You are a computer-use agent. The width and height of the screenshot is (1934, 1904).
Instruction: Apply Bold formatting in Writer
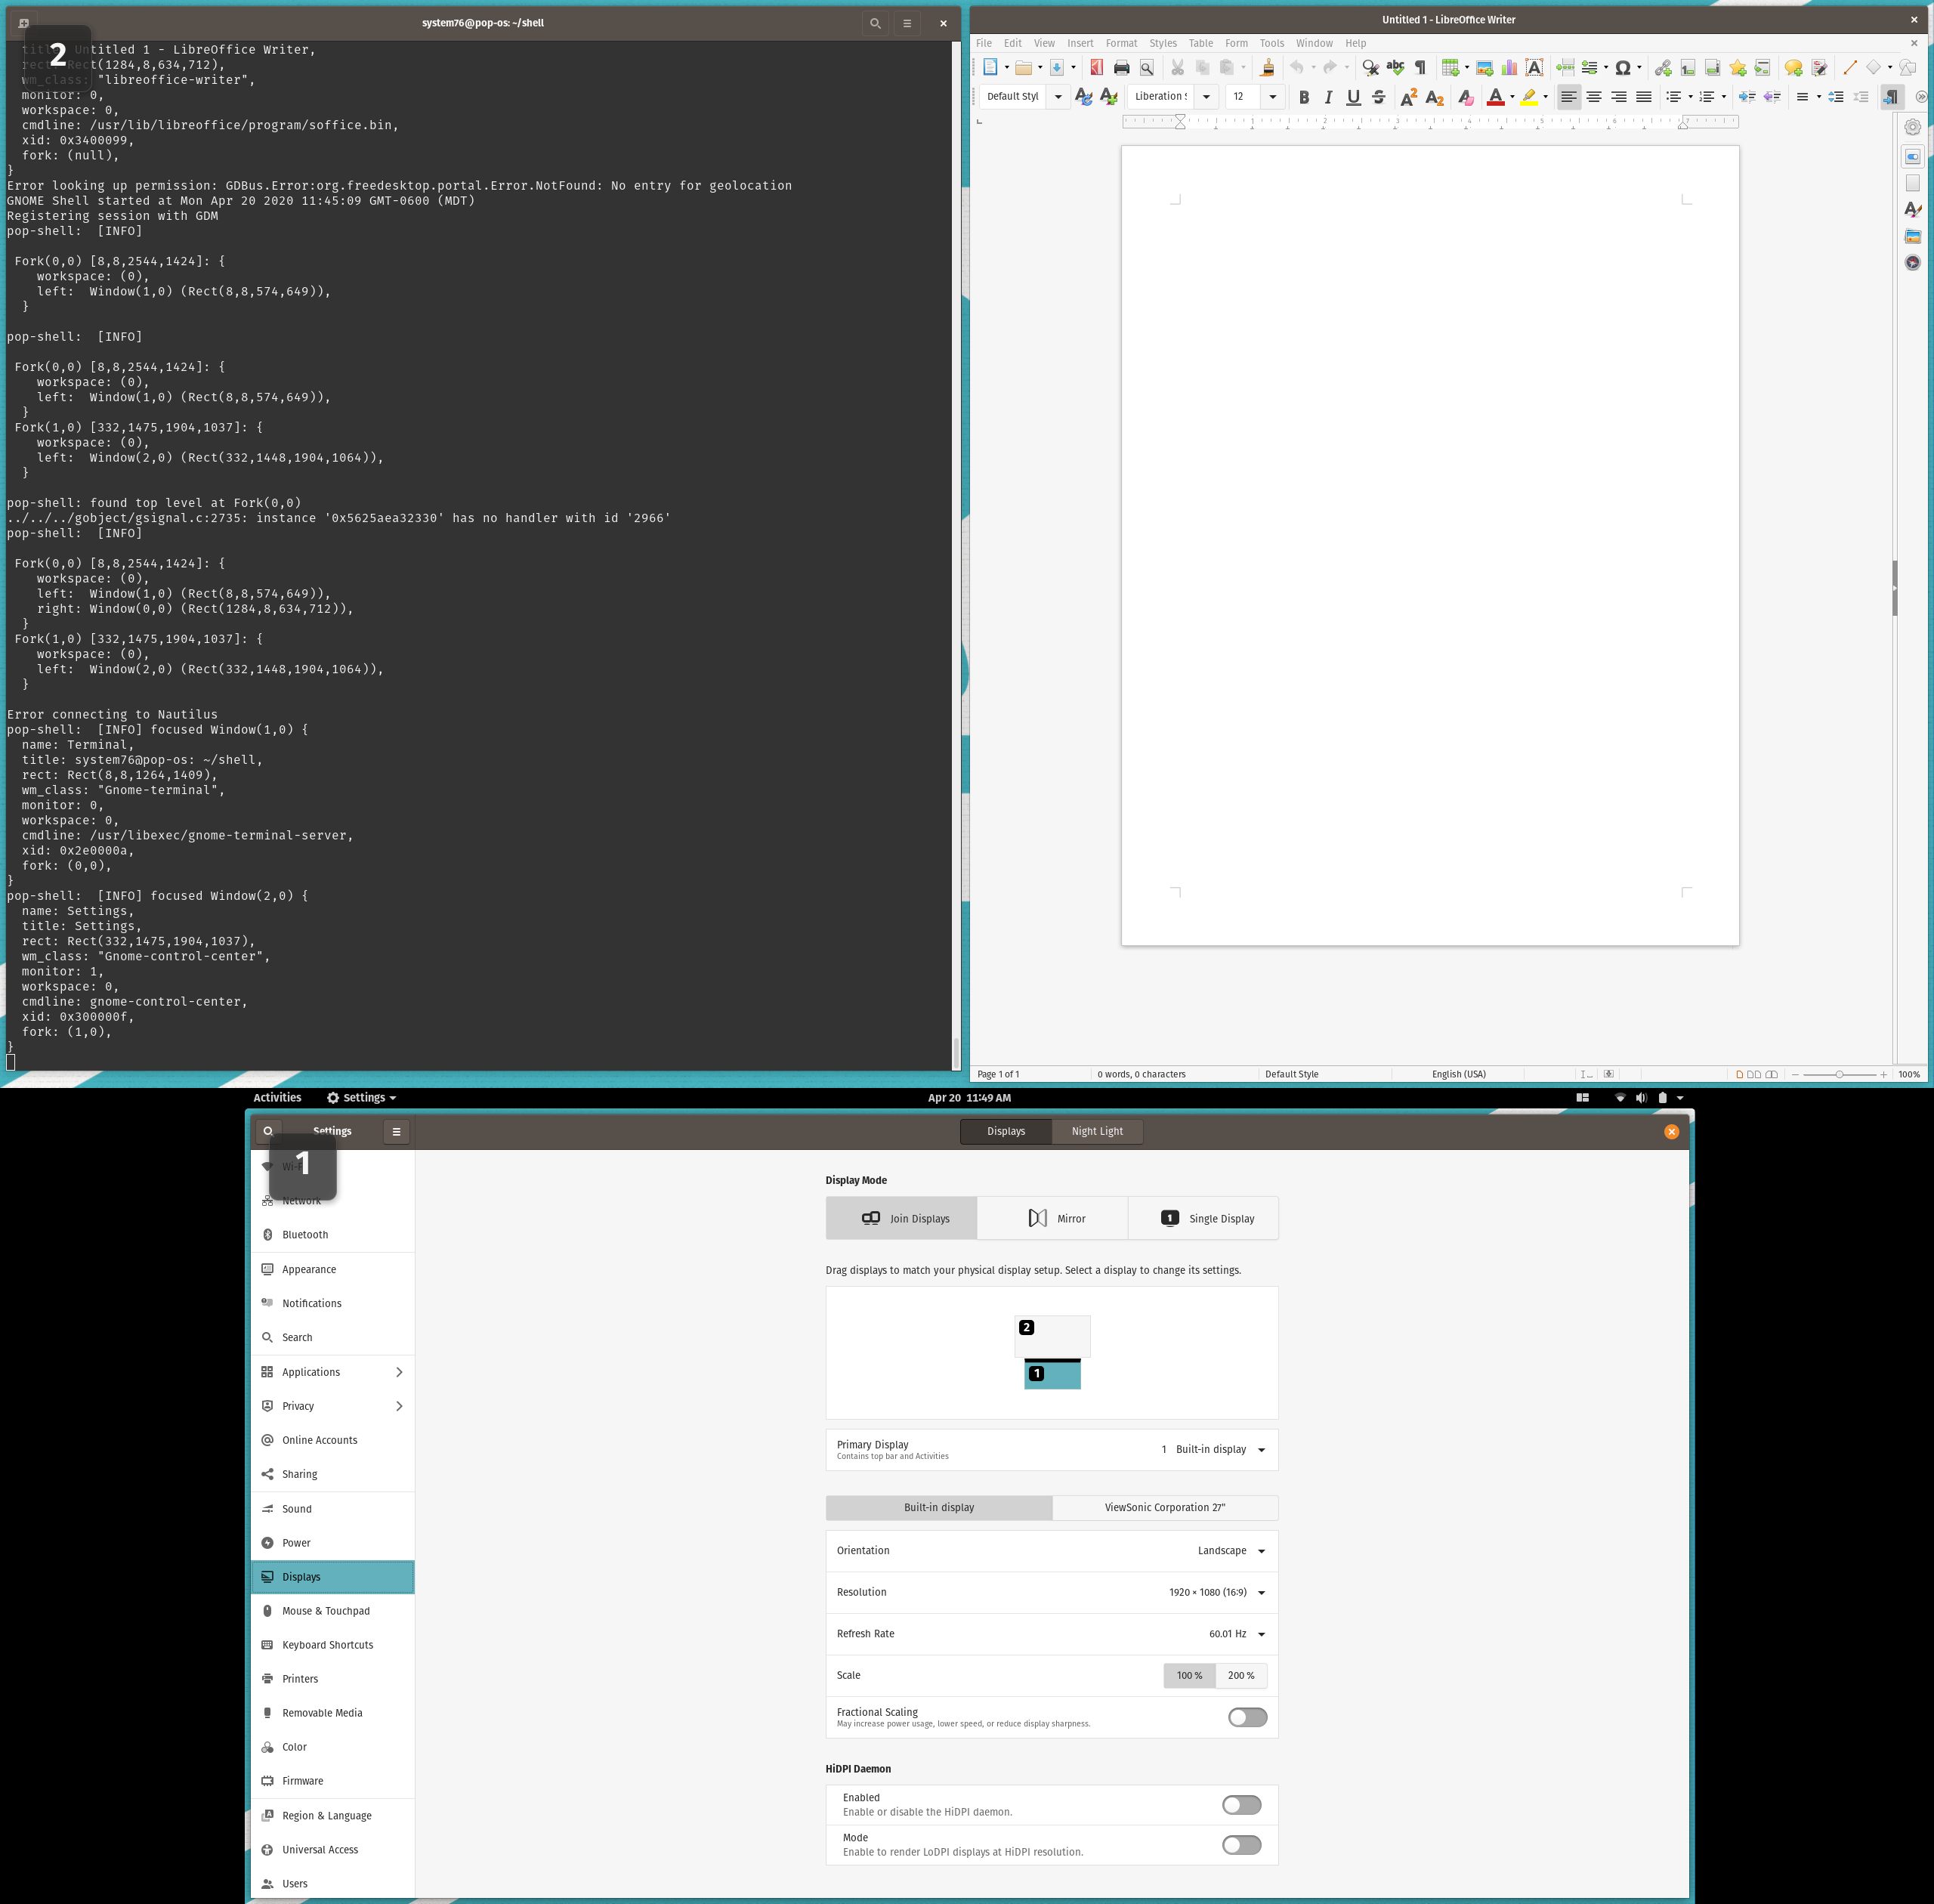click(1303, 97)
